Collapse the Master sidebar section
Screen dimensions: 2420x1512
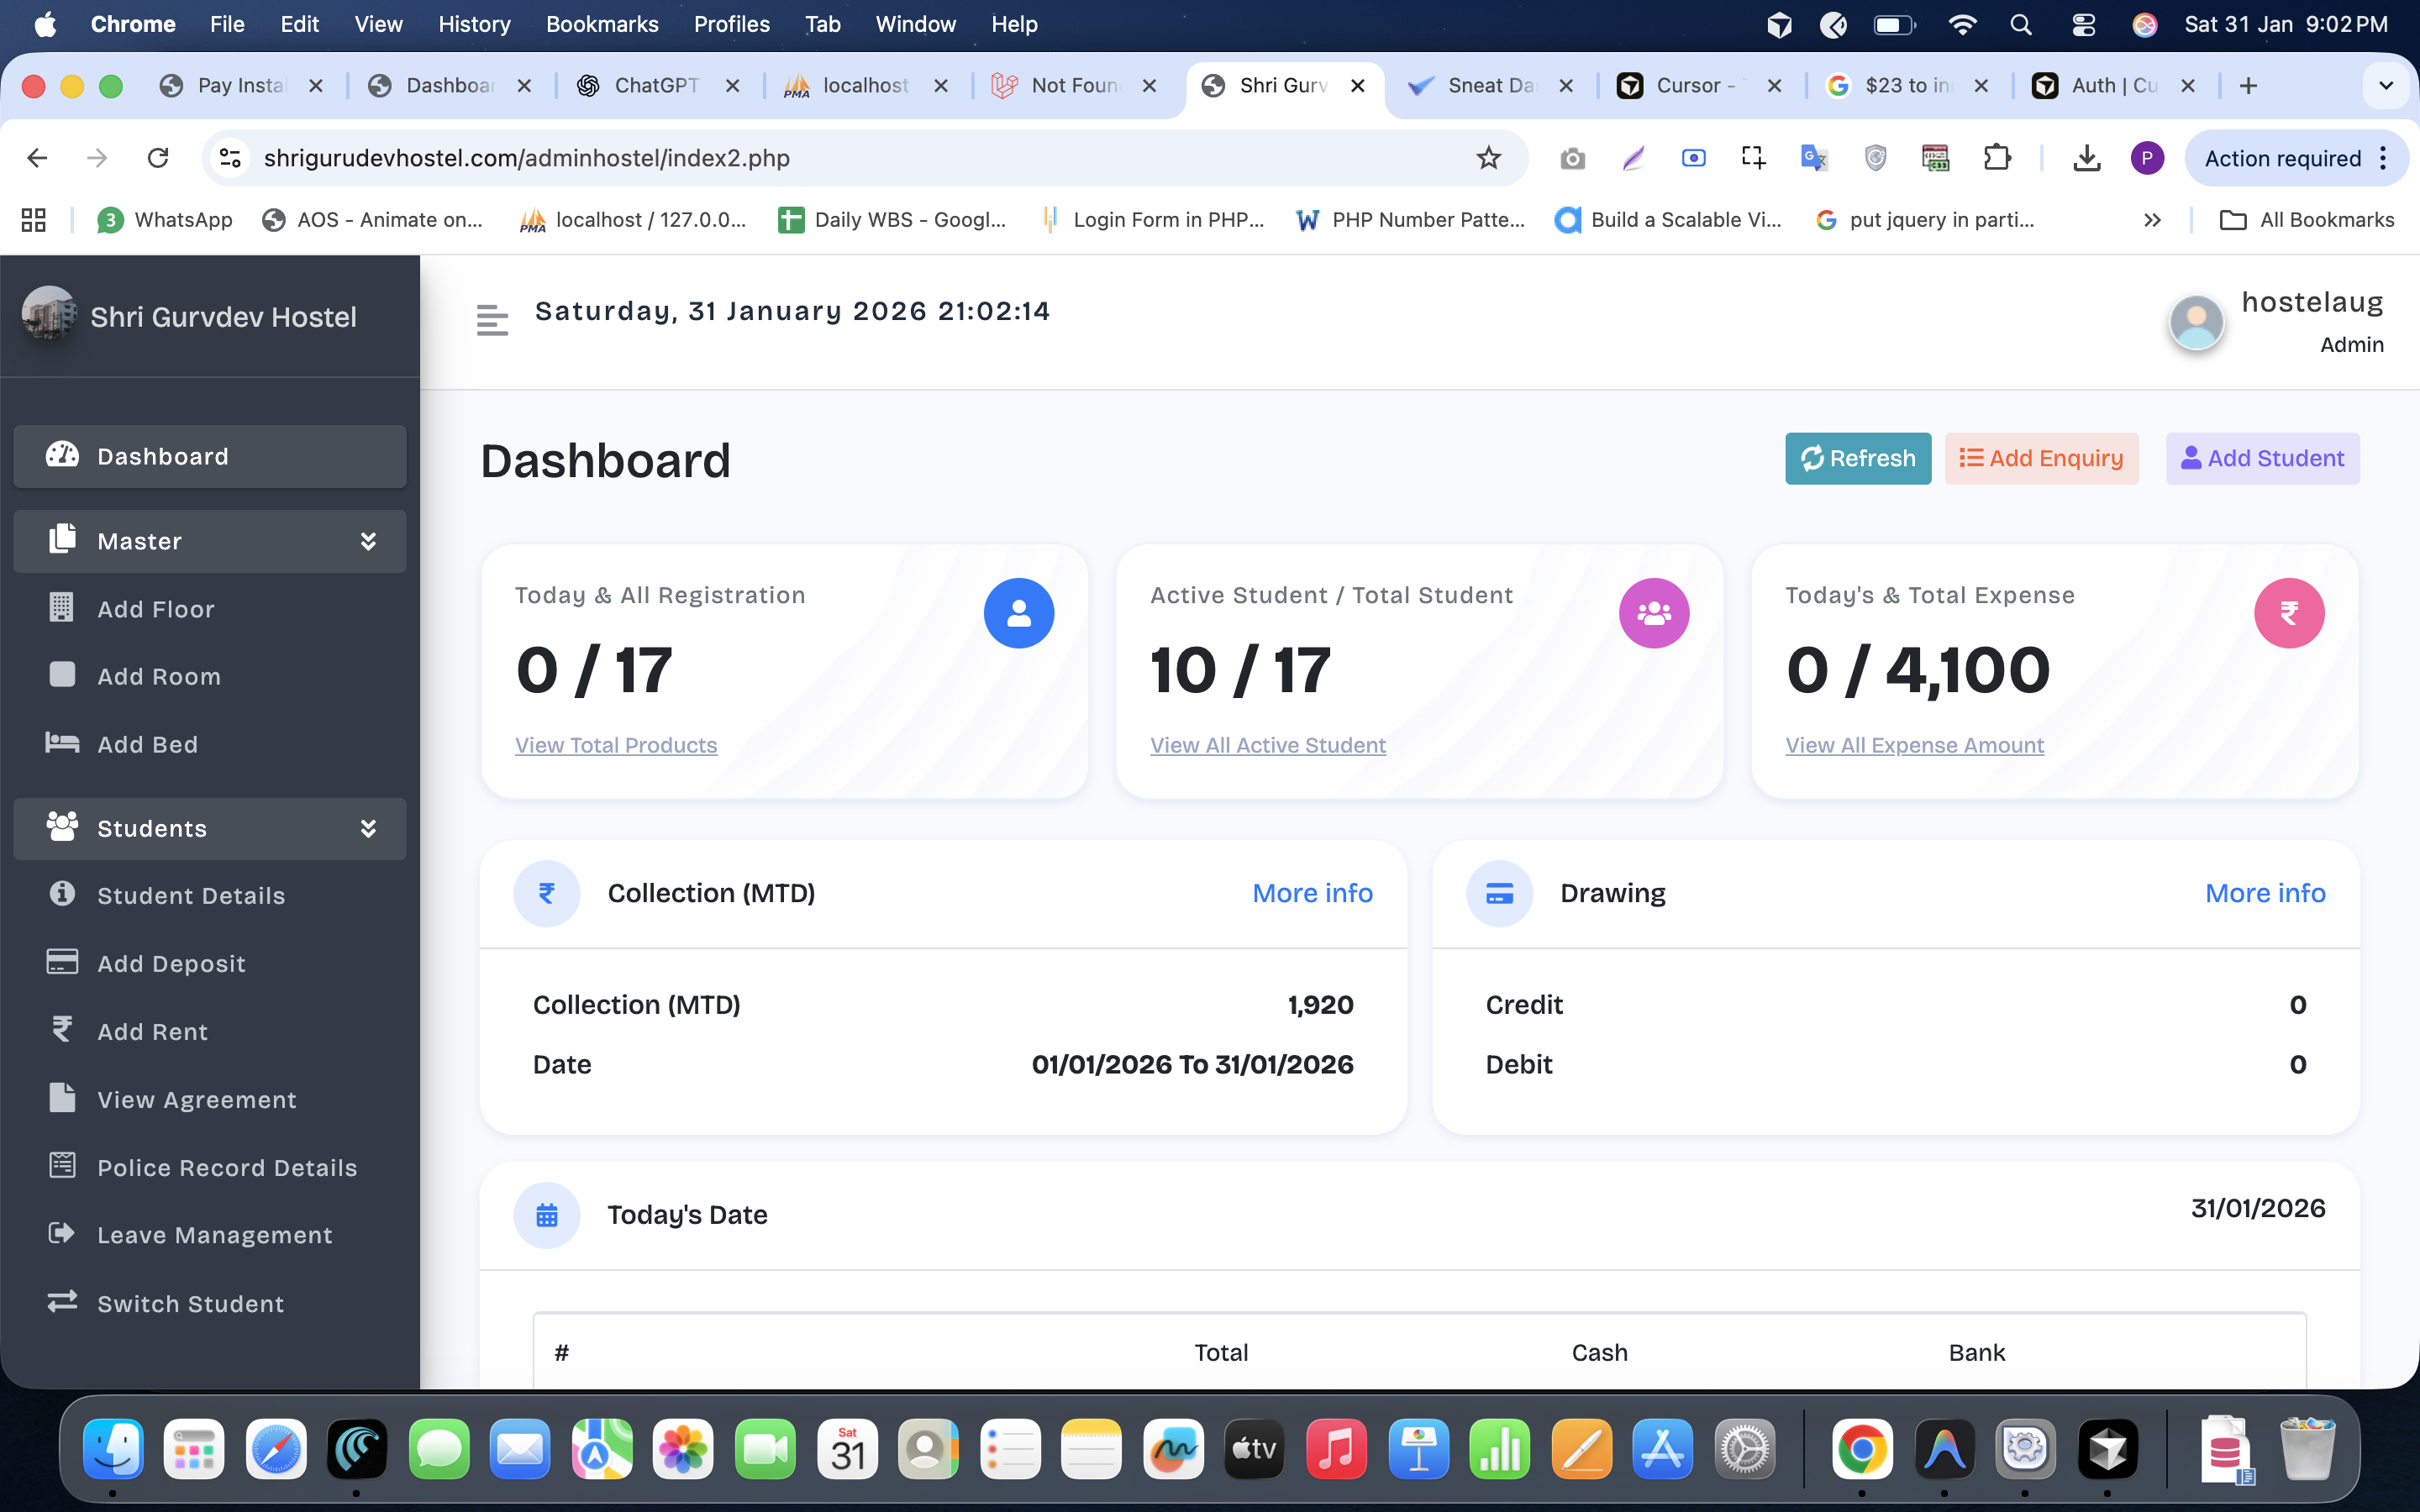coord(368,541)
